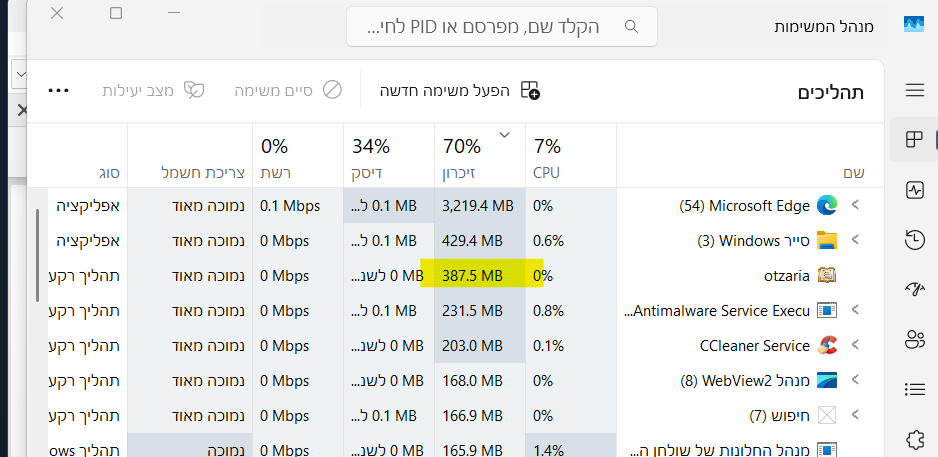
Task: Open App history from the sidebar
Action: pos(914,240)
